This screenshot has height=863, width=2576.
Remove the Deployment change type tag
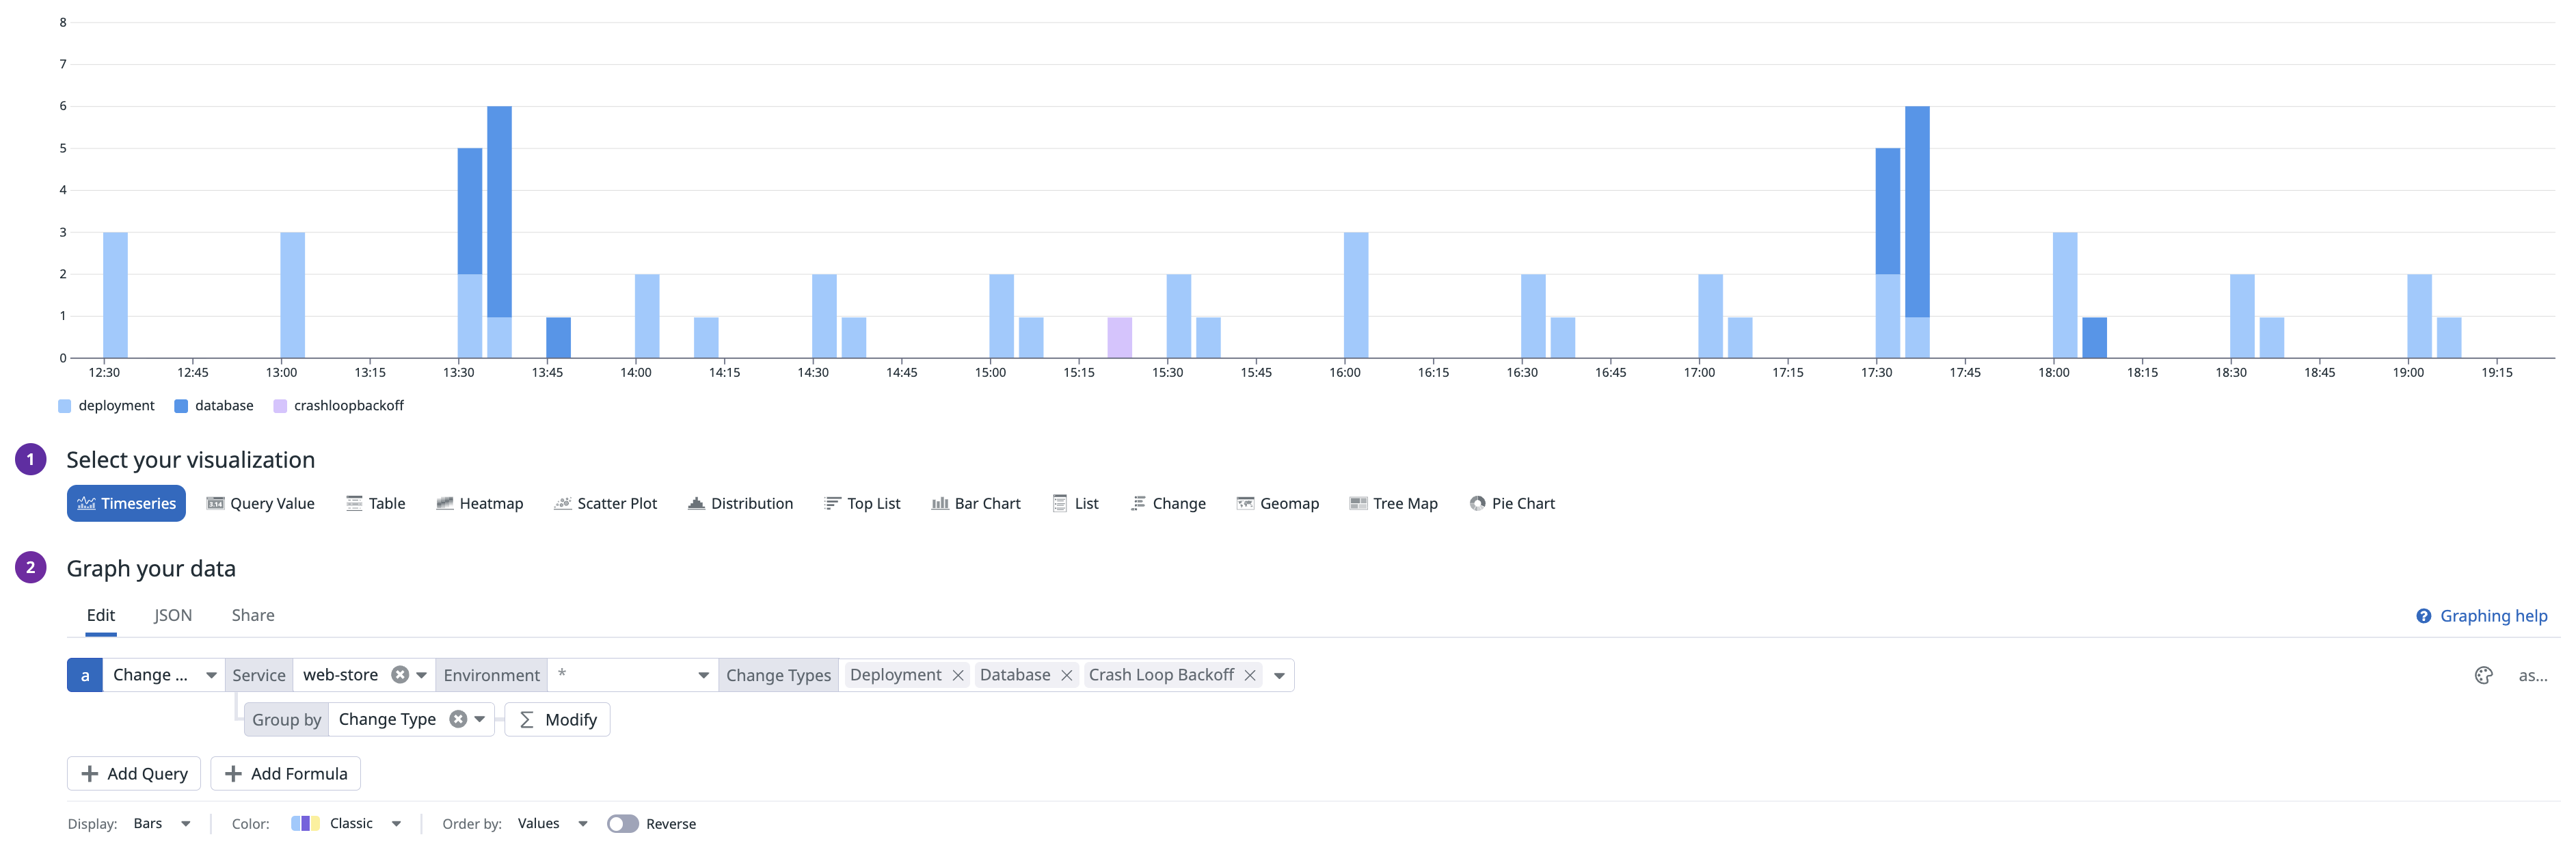pyautogui.click(x=958, y=675)
